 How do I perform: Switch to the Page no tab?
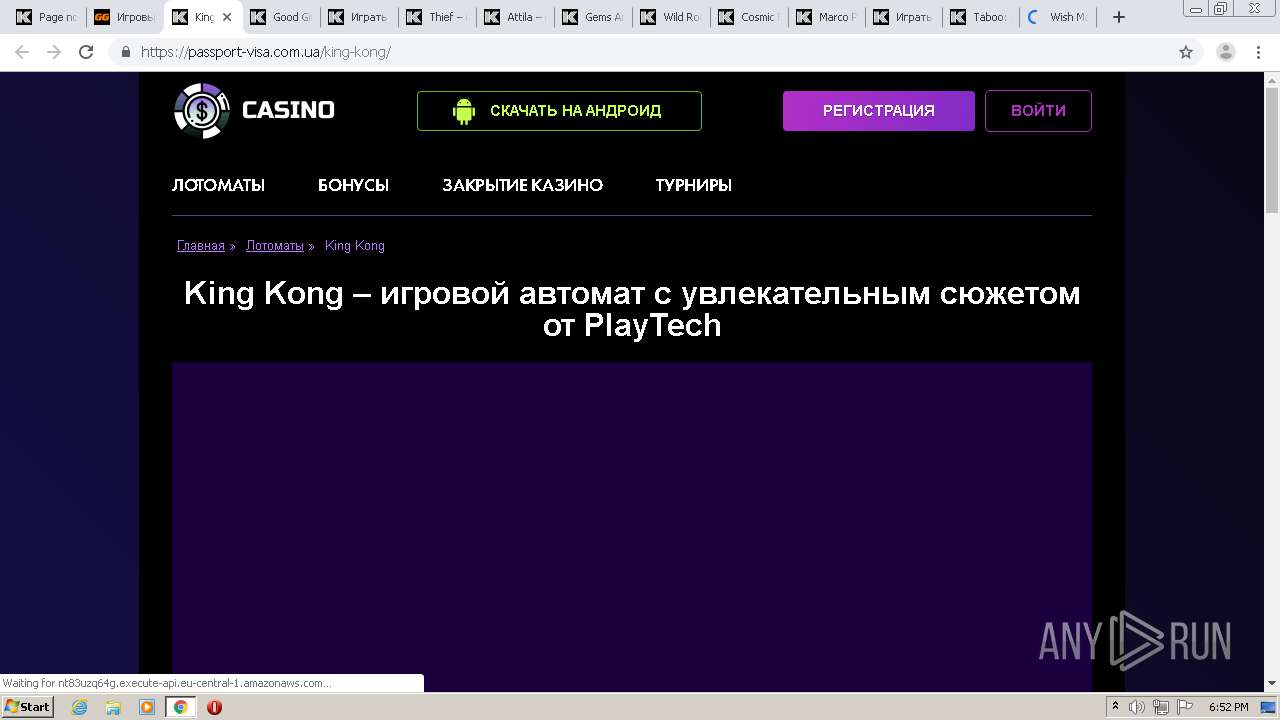[46, 17]
